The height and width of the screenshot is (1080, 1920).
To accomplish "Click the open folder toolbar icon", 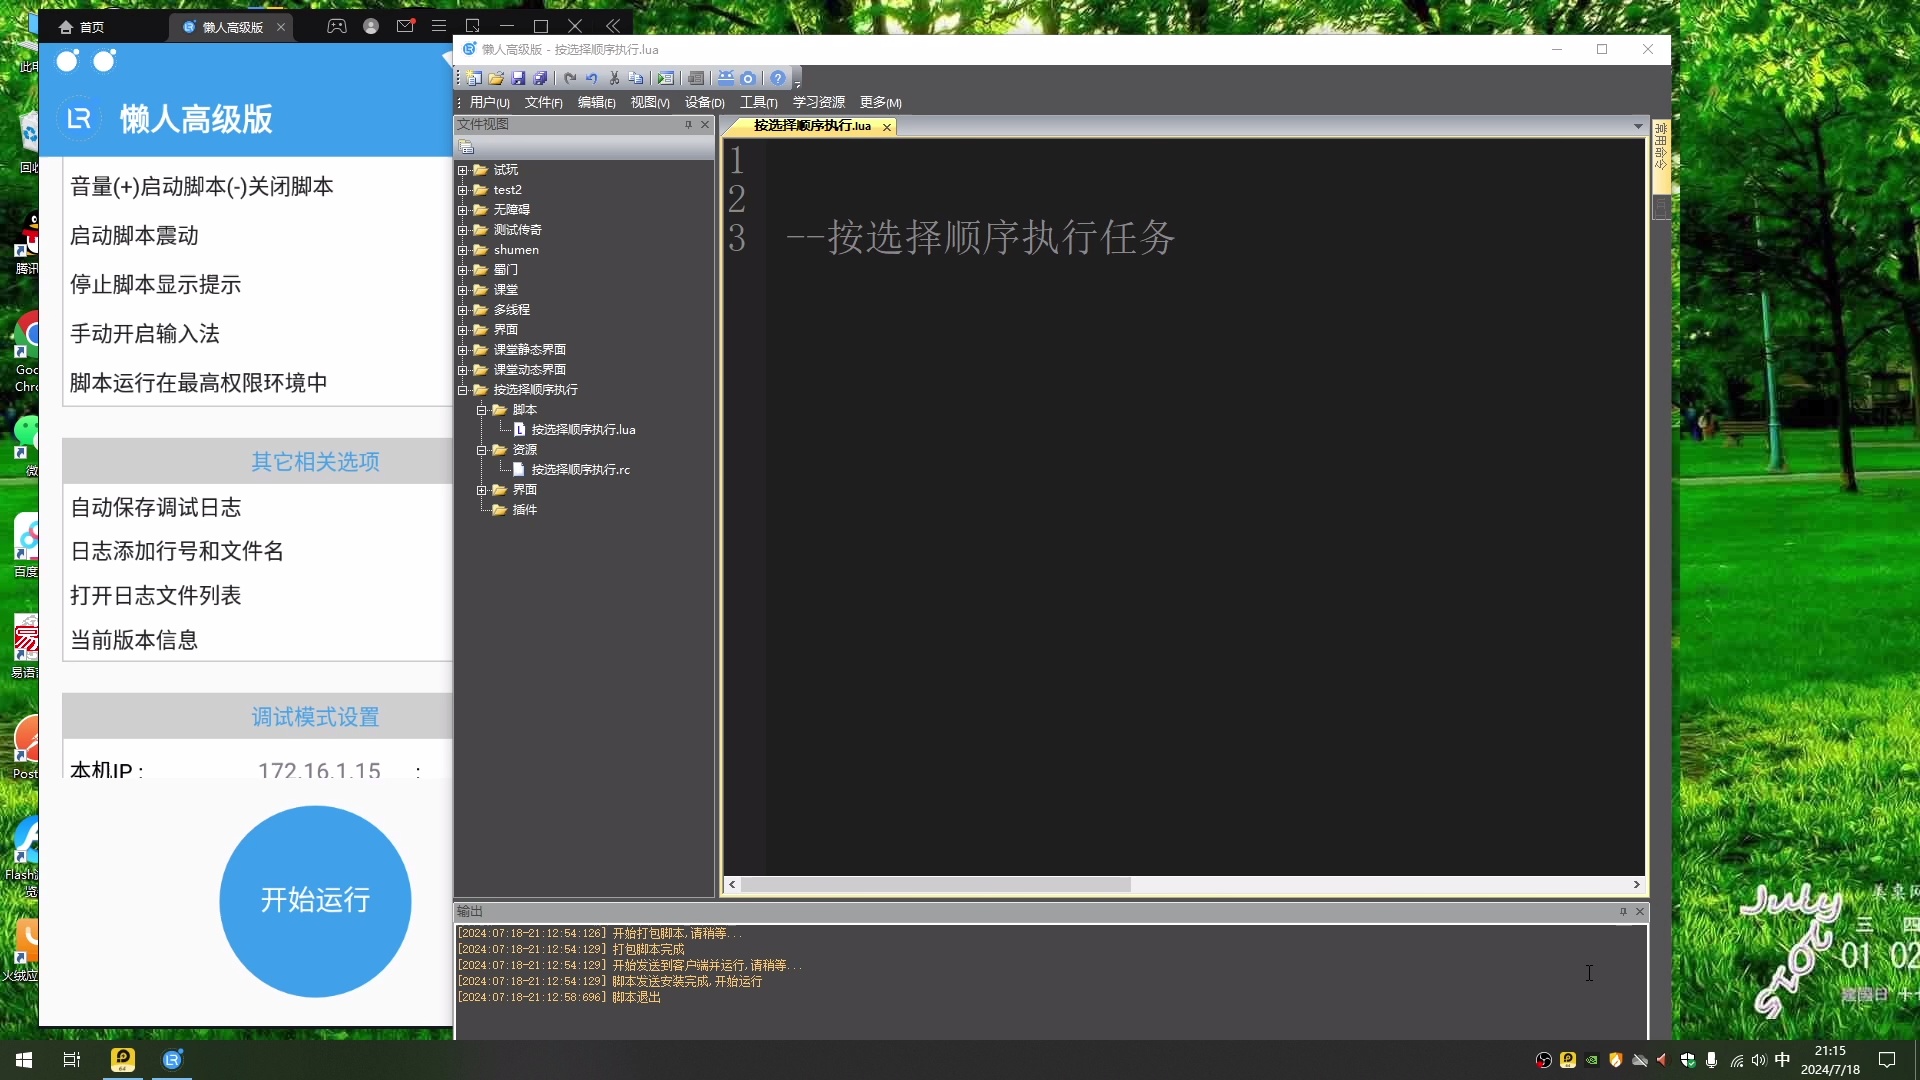I will pyautogui.click(x=496, y=78).
